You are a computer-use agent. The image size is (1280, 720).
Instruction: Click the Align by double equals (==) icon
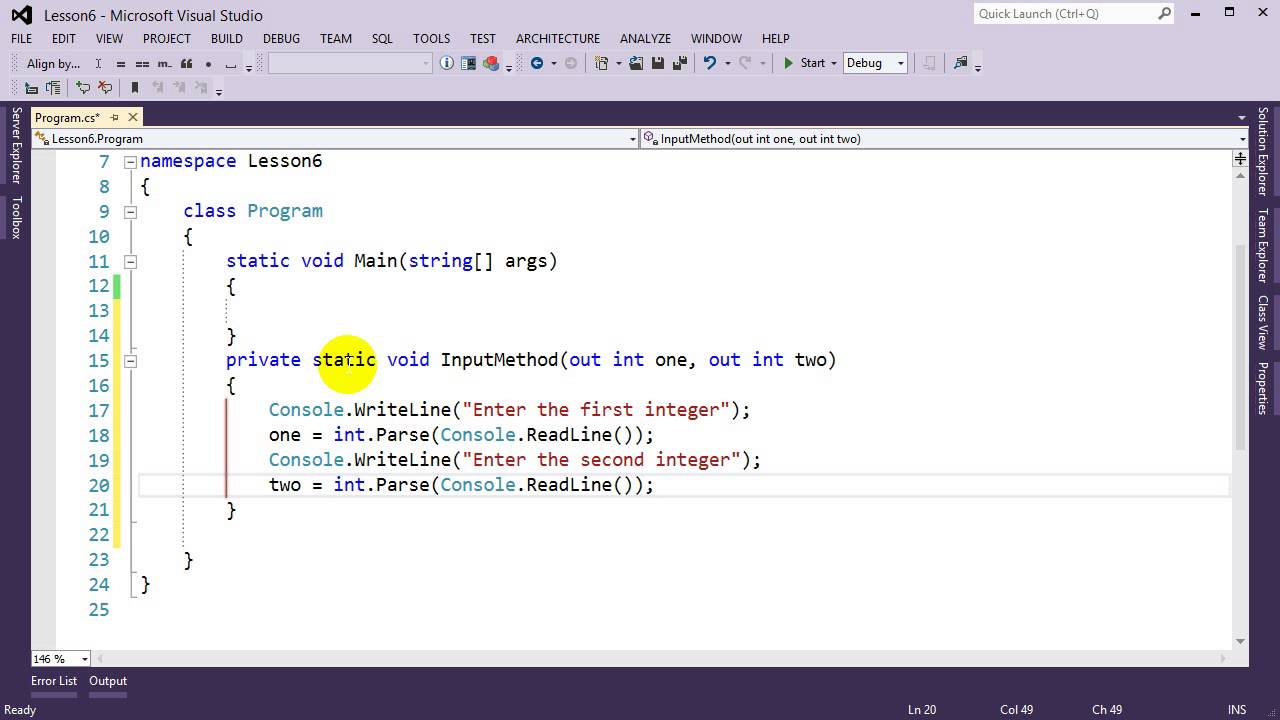coord(141,64)
